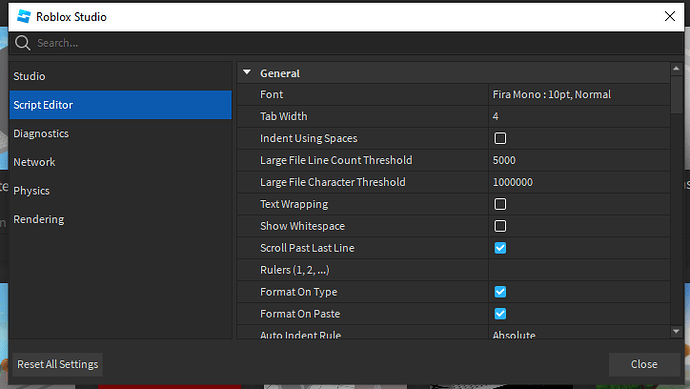Turn on Text Wrapping checkbox
The image size is (690, 389).
[500, 204]
